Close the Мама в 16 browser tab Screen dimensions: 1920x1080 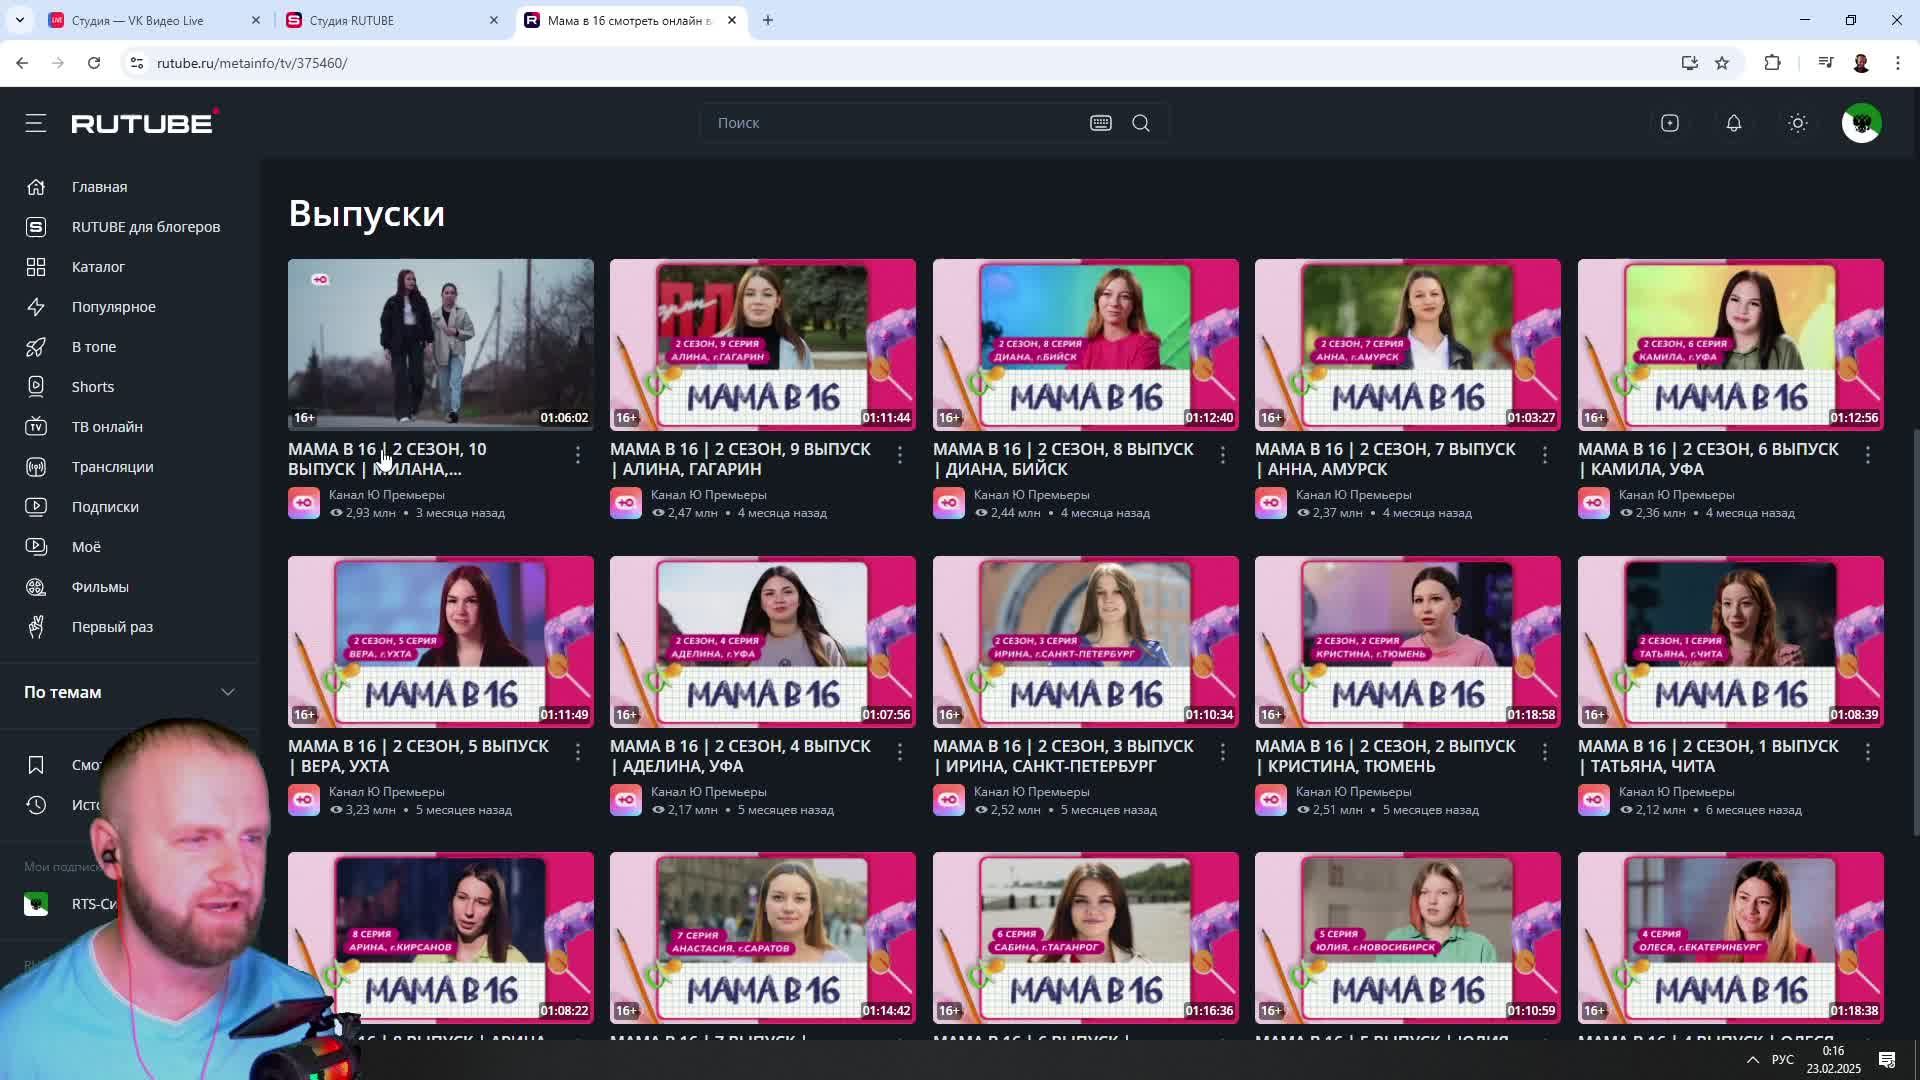732,20
